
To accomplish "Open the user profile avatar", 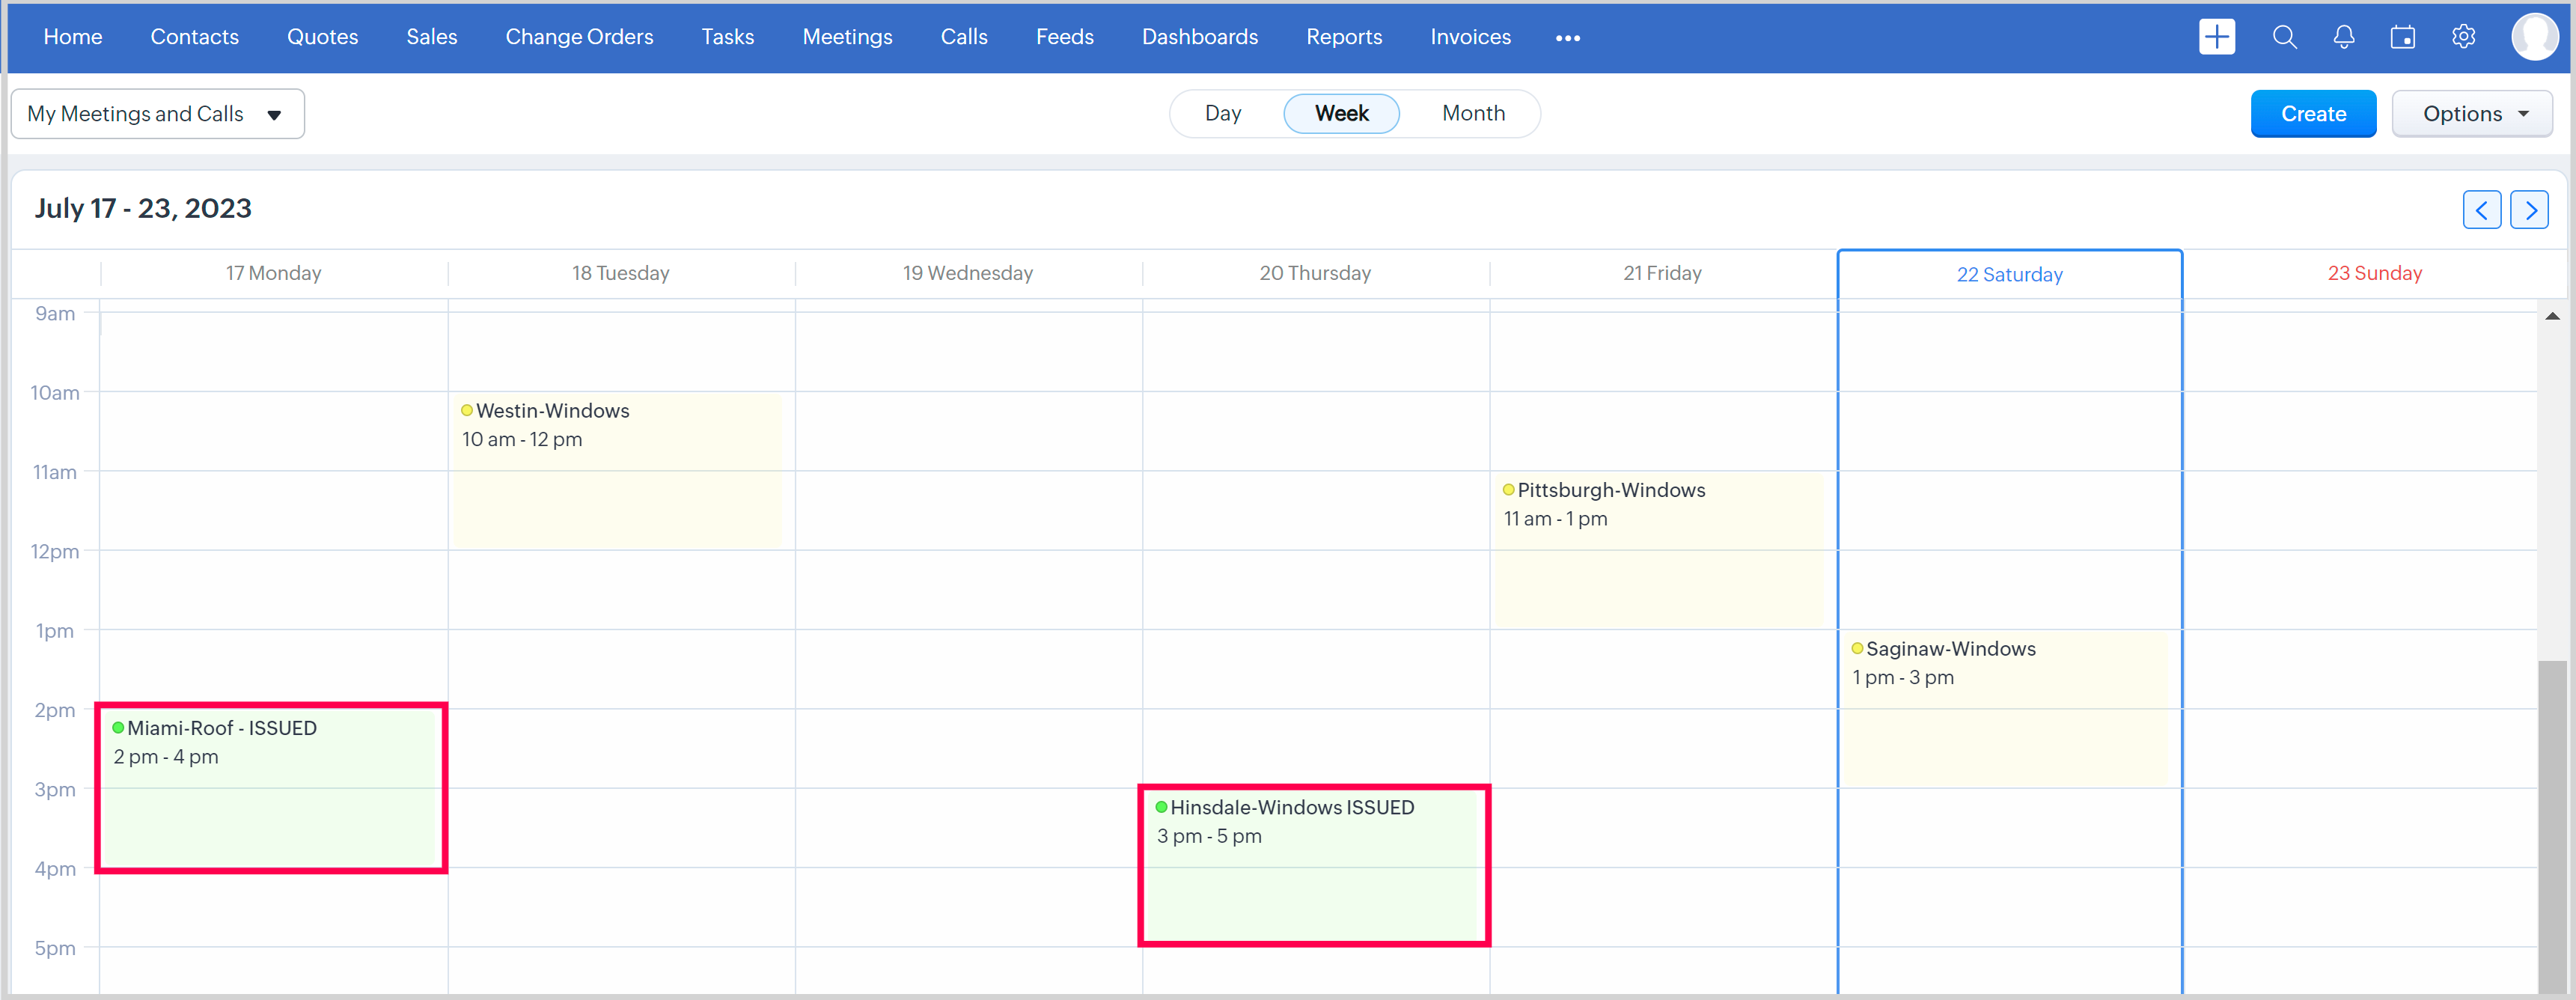I will (x=2533, y=37).
